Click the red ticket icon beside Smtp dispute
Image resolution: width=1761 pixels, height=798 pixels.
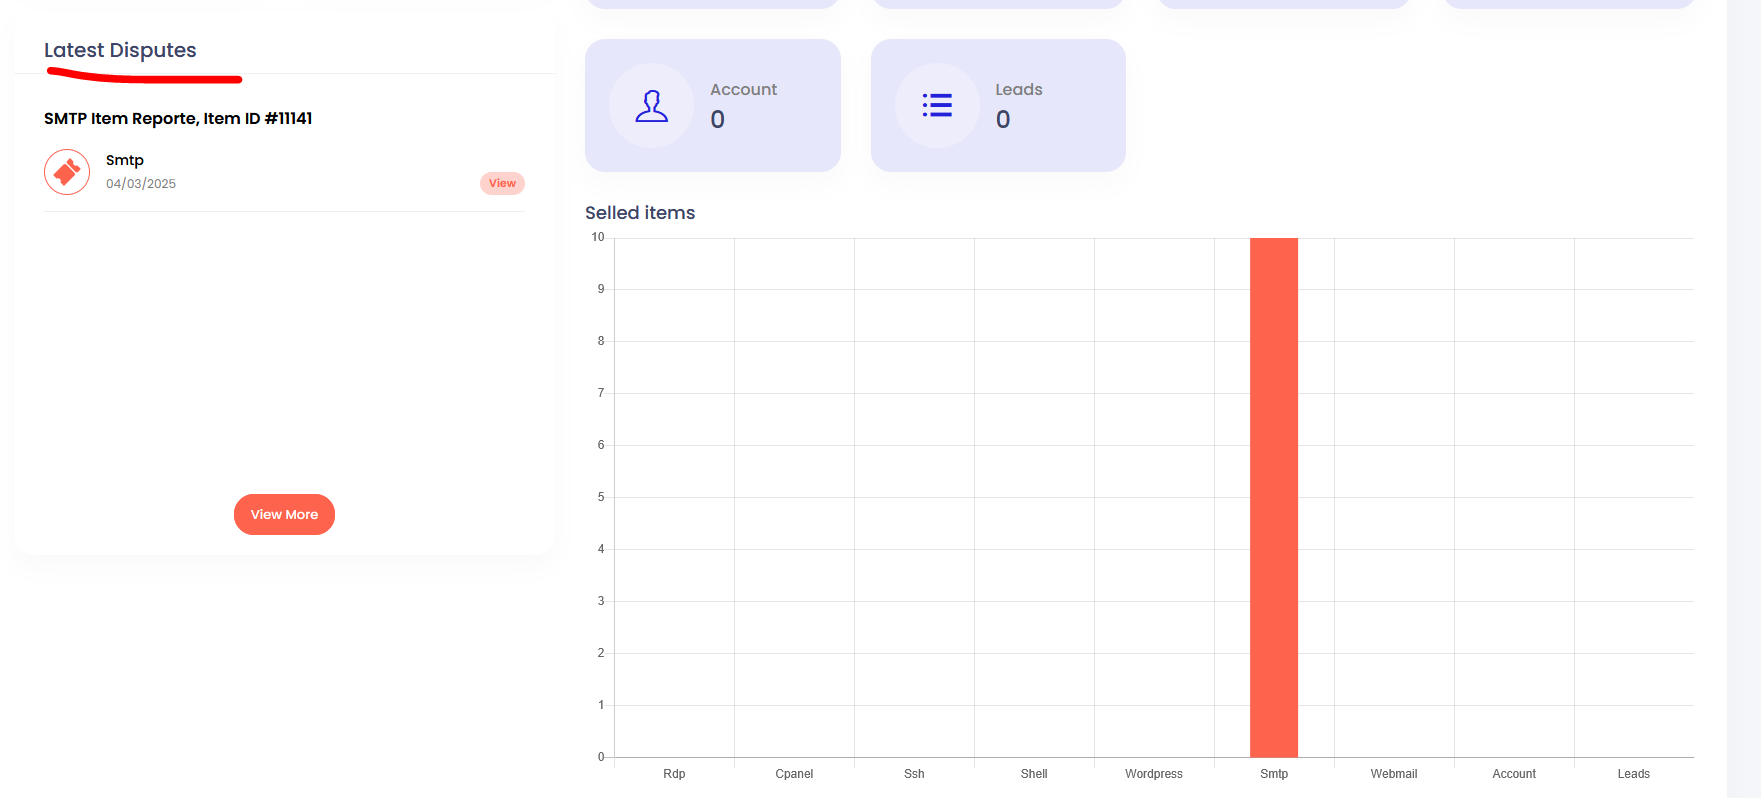(x=67, y=172)
